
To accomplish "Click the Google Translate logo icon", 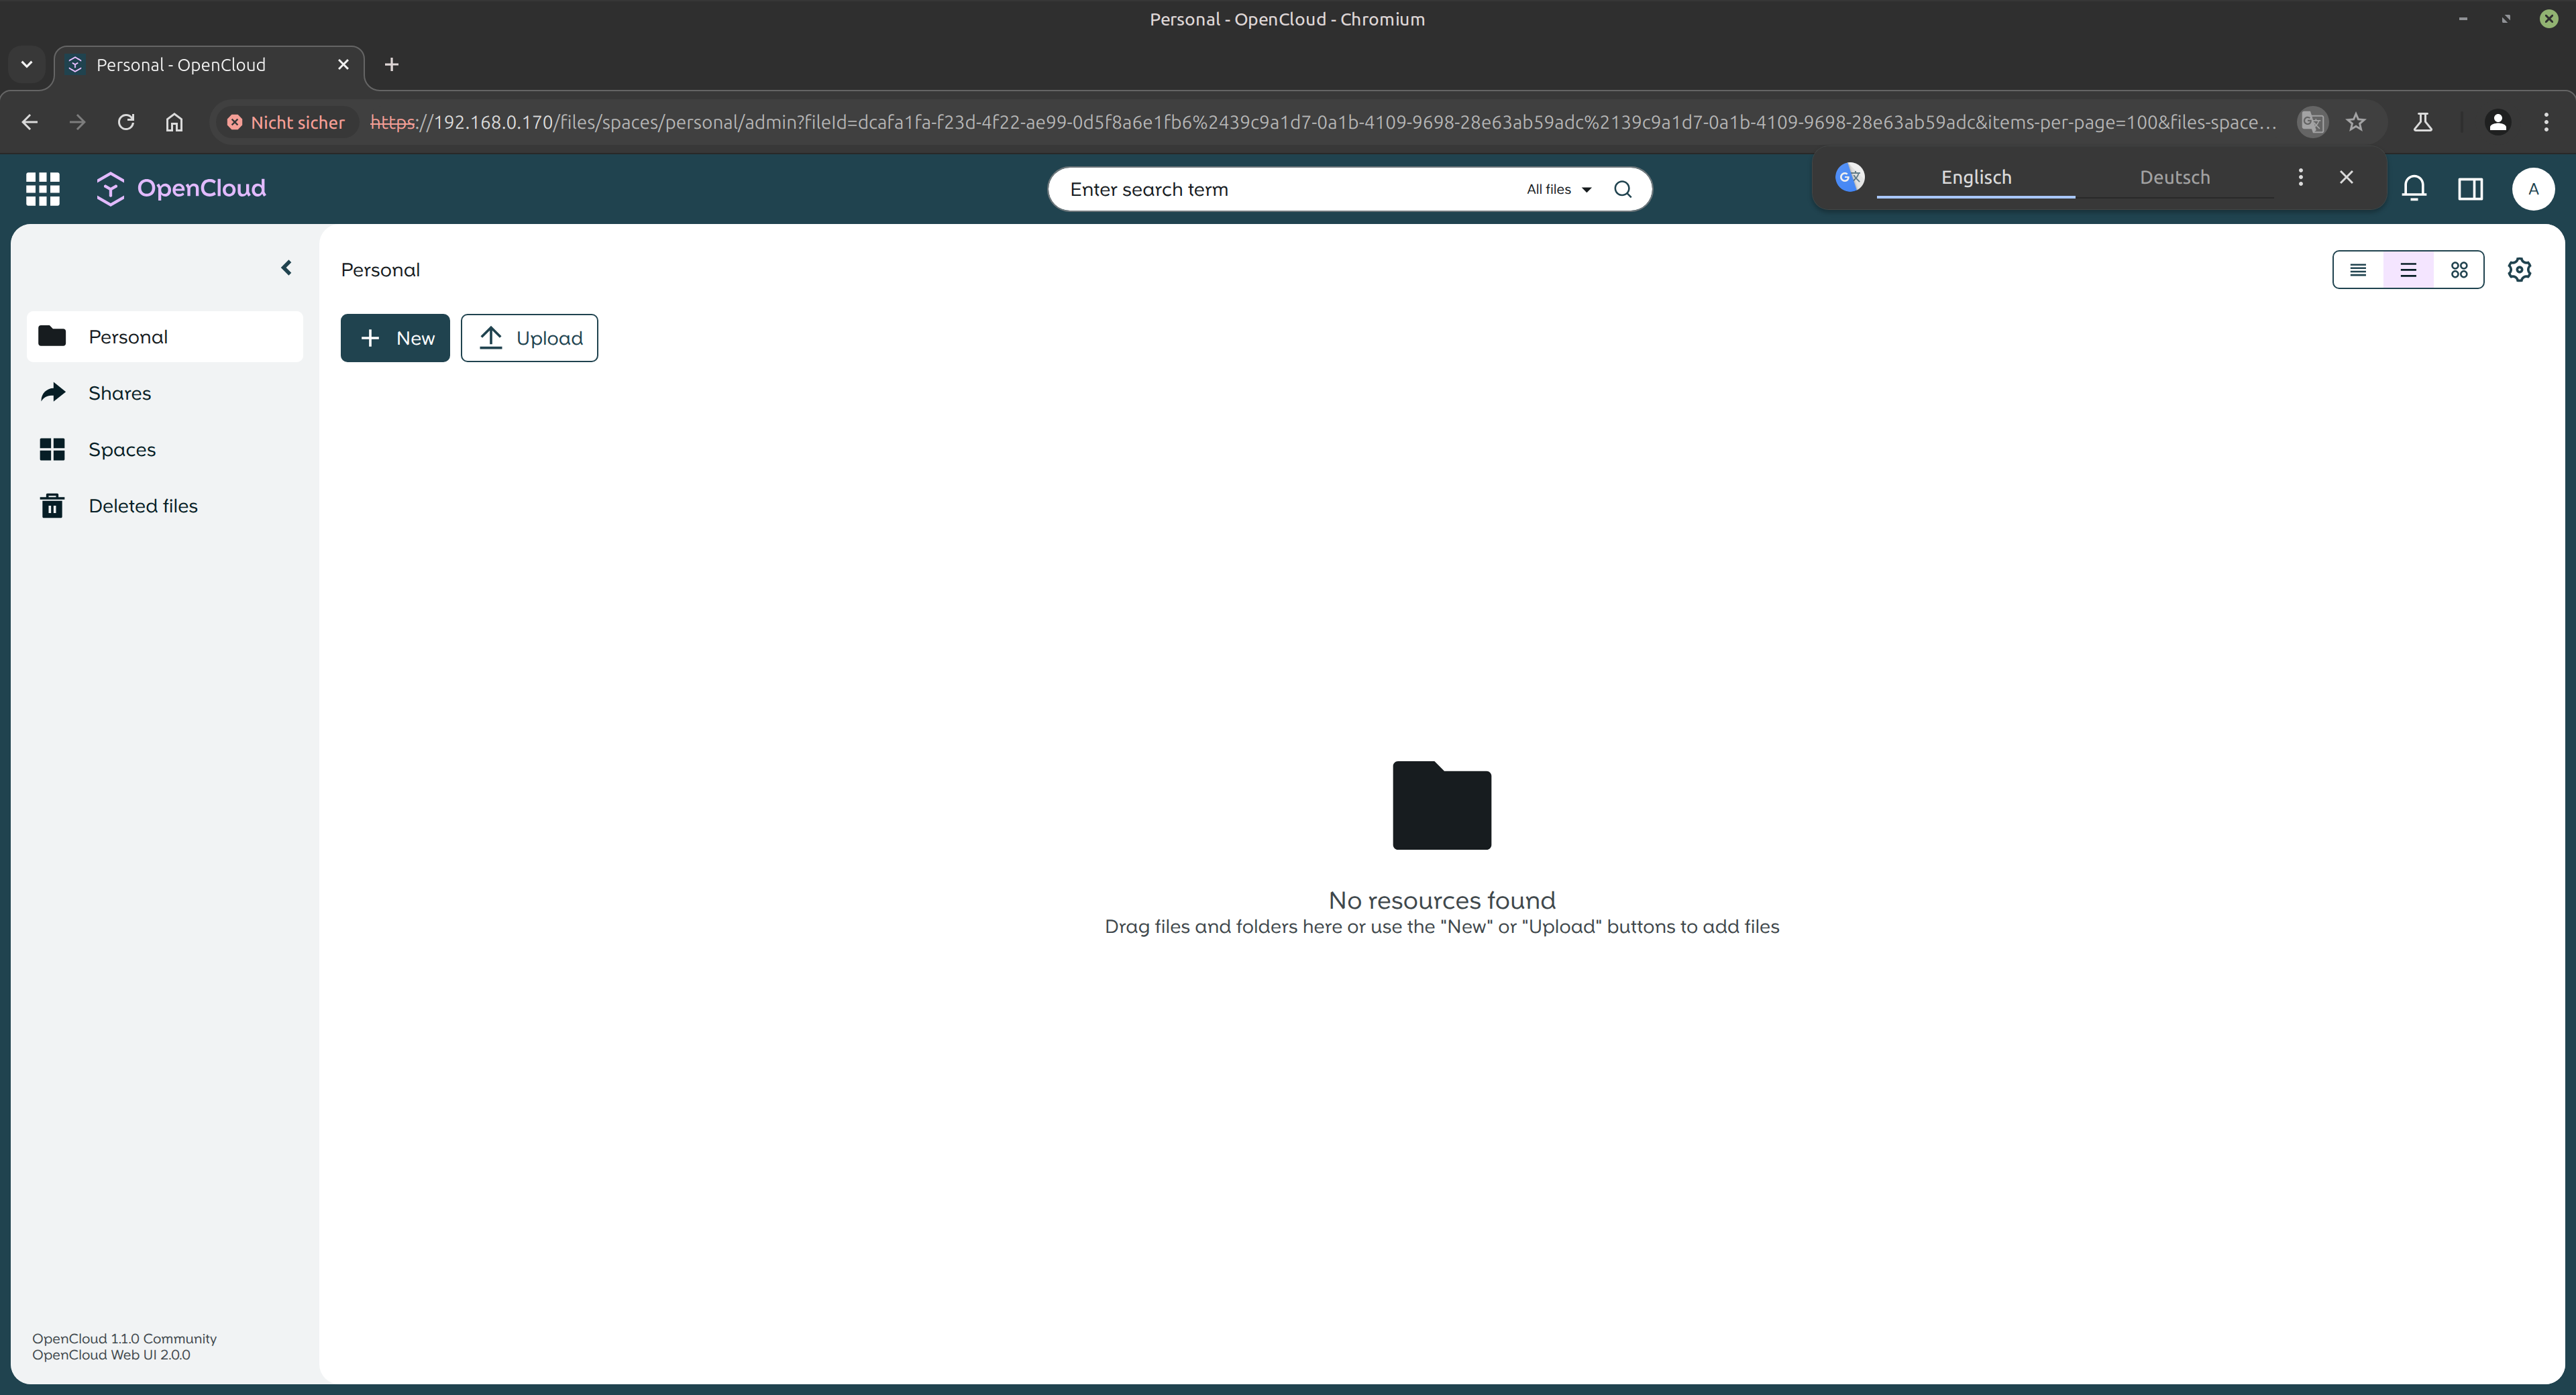I will [x=1849, y=177].
